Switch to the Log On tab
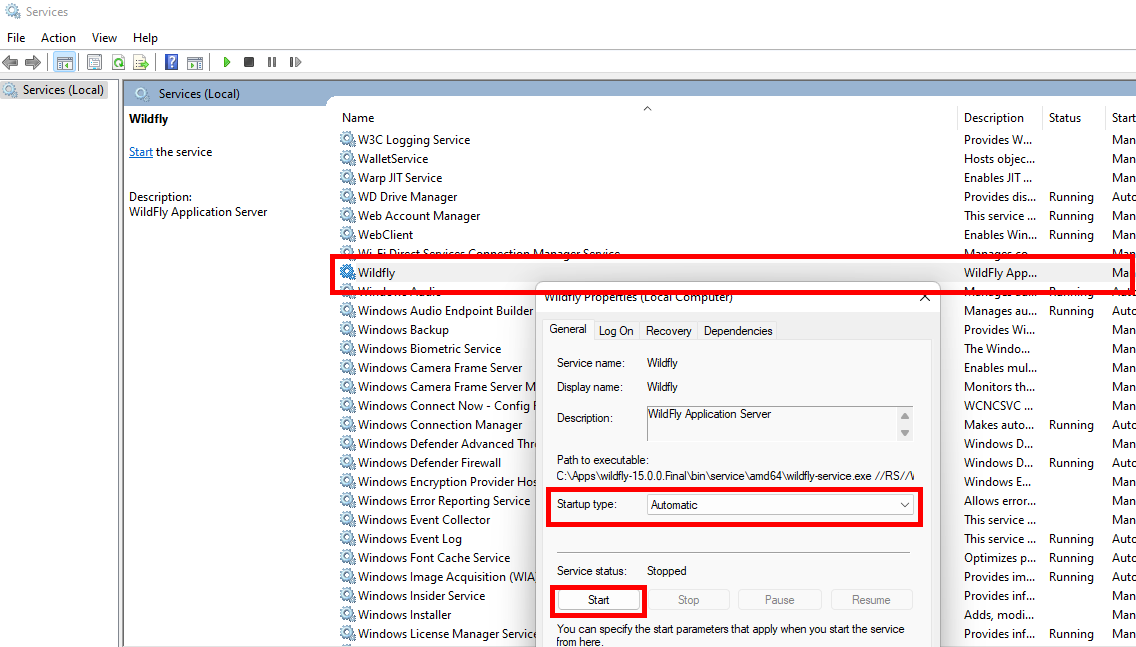1136x647 pixels. tap(616, 330)
